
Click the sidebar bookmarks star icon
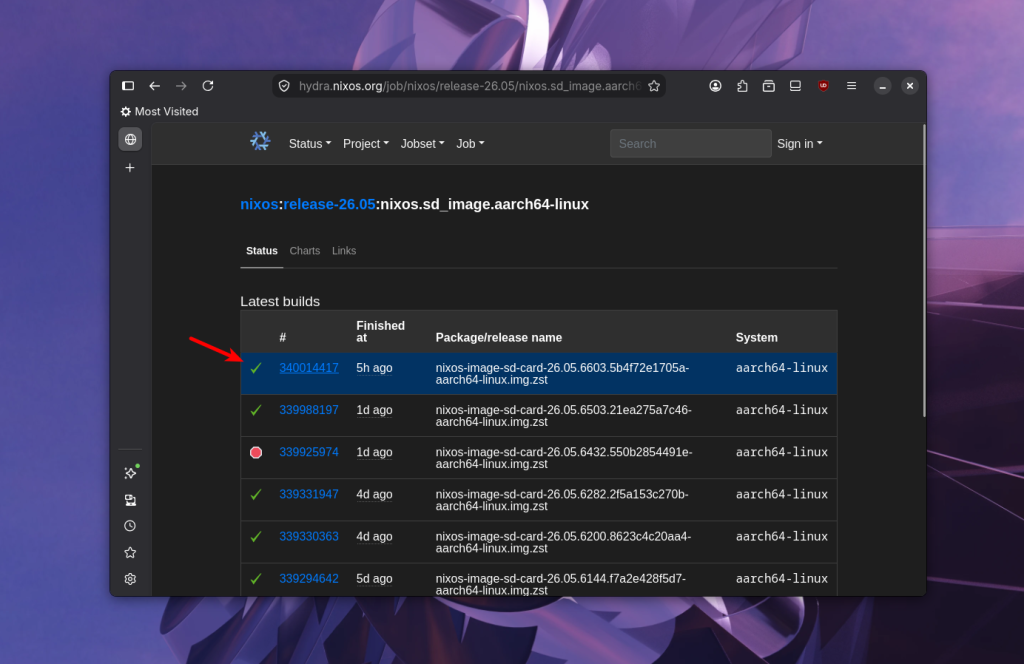point(130,552)
